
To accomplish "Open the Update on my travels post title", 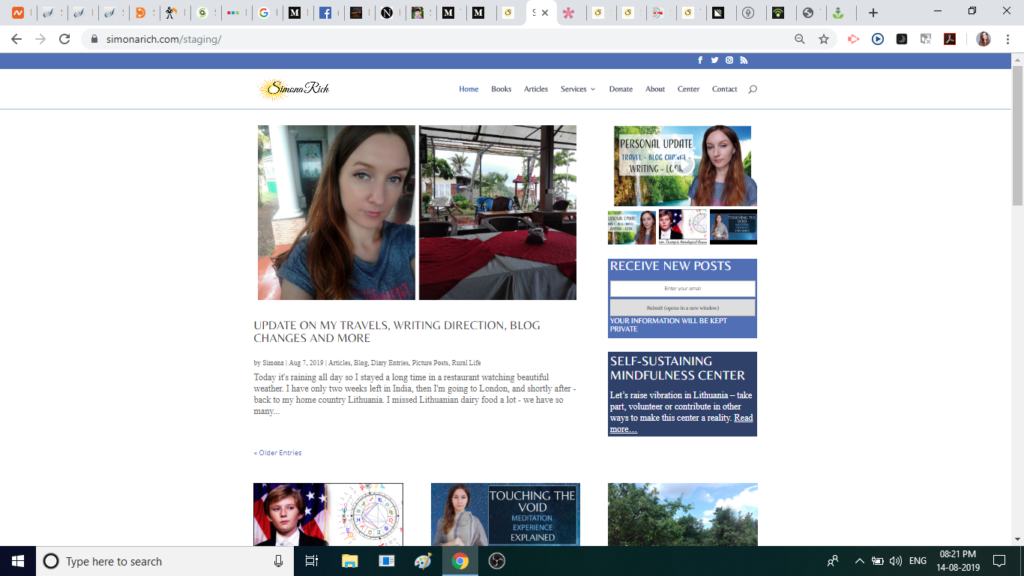I will [396, 331].
